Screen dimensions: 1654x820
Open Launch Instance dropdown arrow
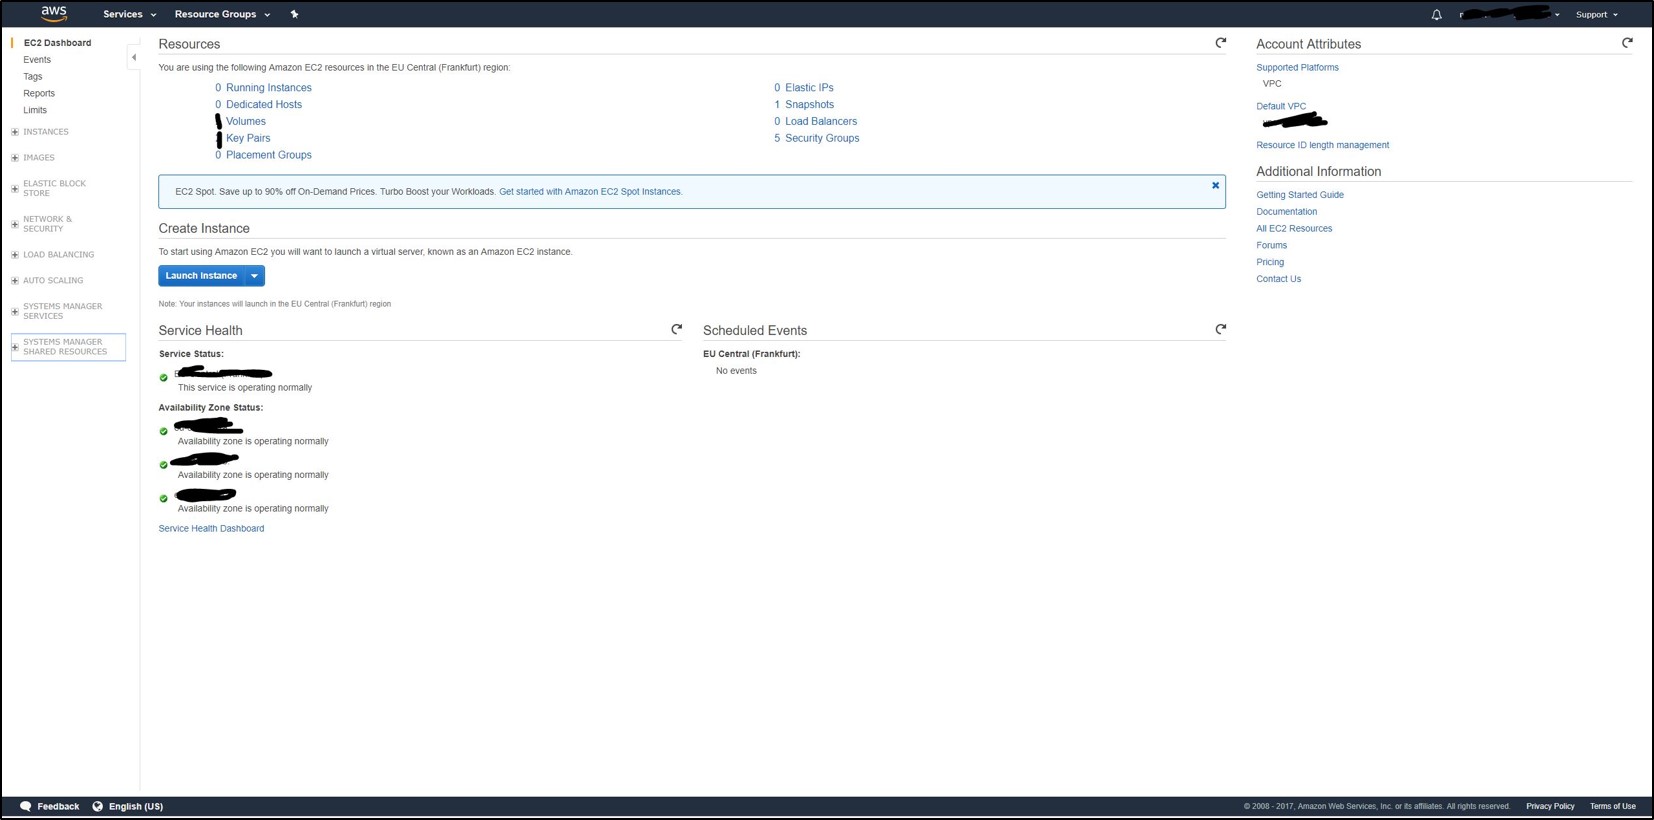tap(254, 276)
